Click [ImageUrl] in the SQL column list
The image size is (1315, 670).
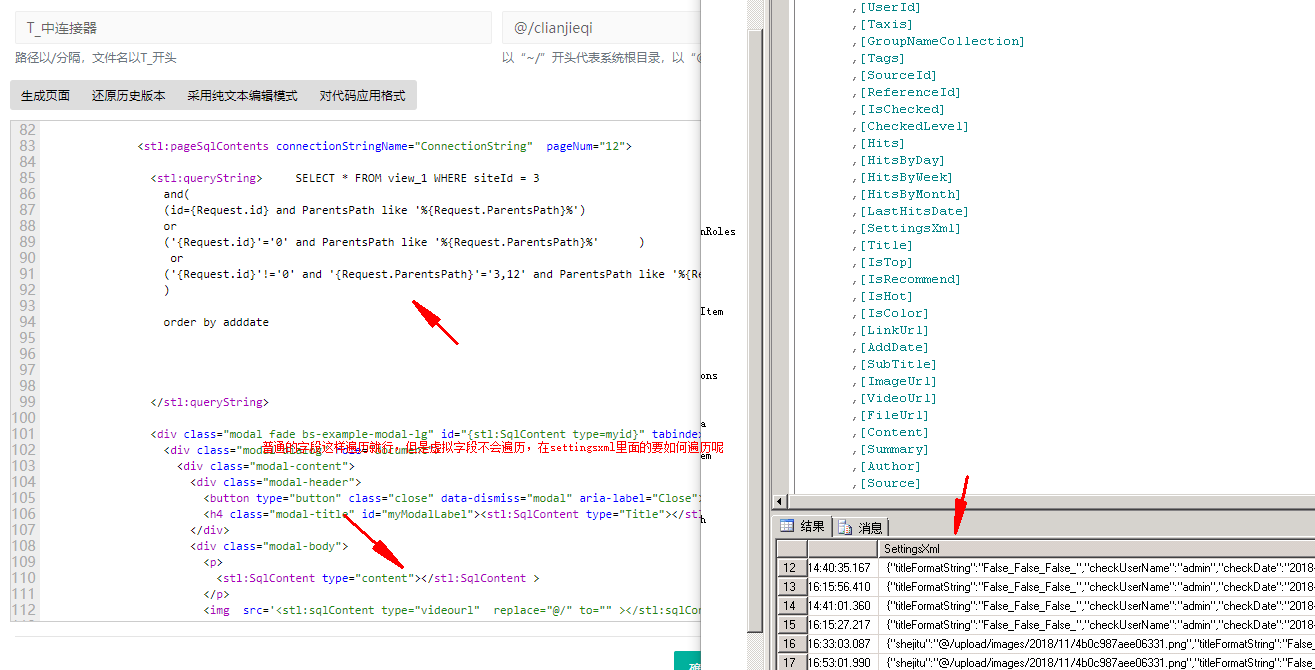pos(898,381)
